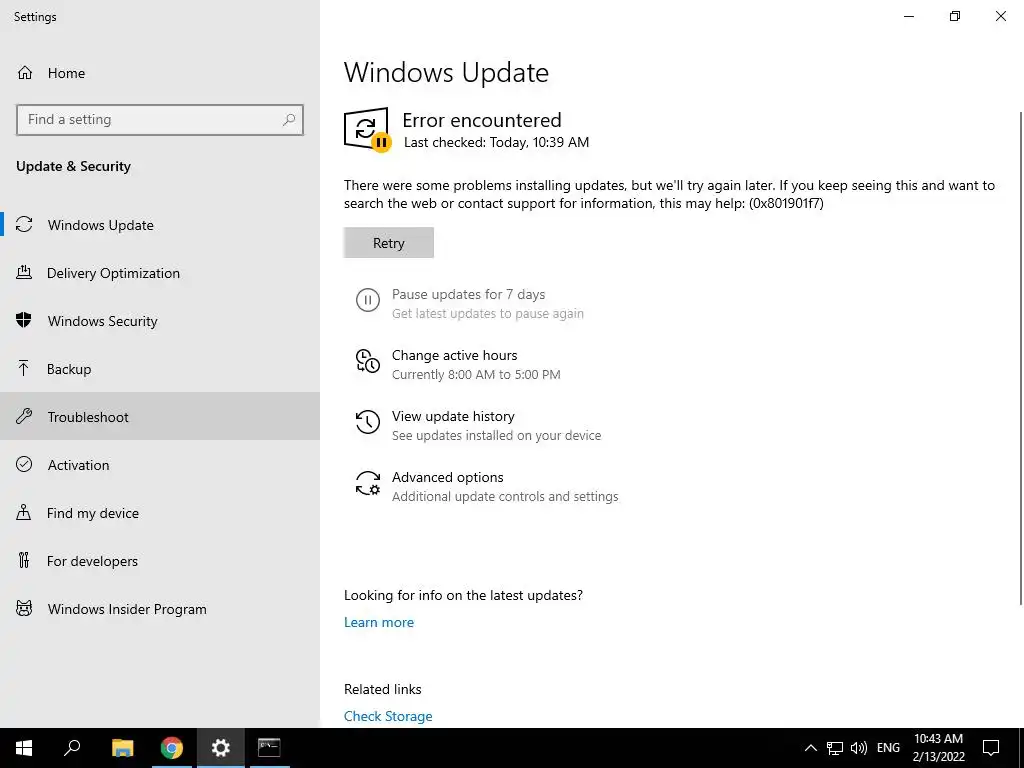Click the vertical scrollbar of Settings window
Viewport: 1024px width, 768px height.
(1021, 359)
